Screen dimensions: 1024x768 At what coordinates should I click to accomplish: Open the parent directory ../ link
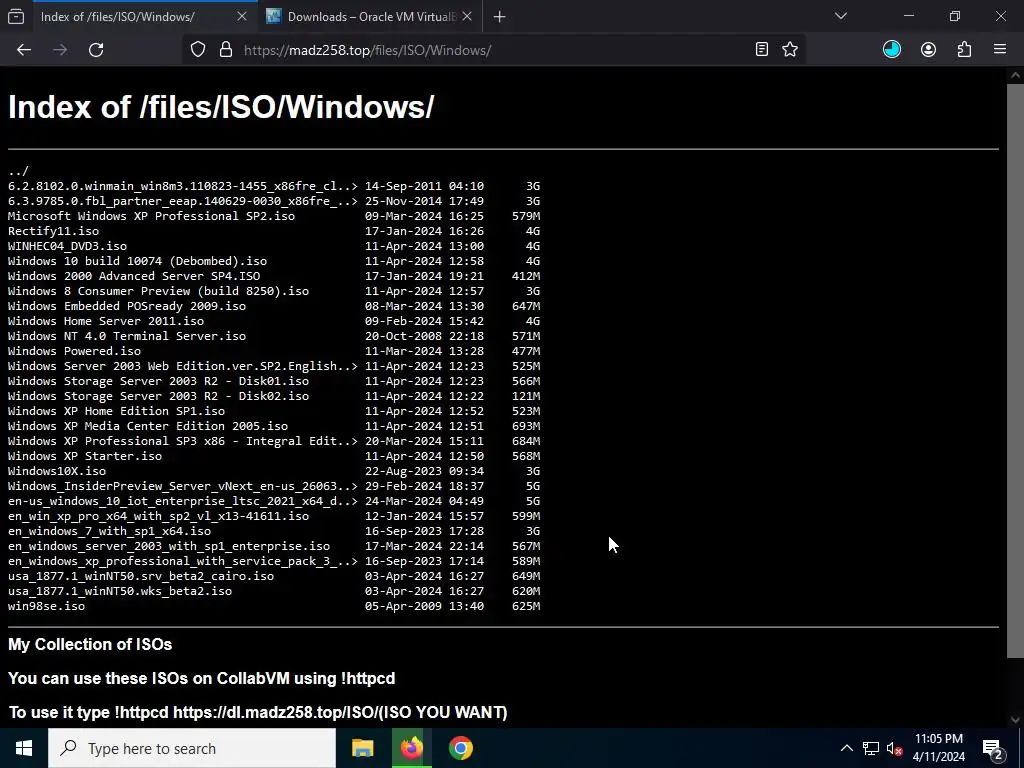(18, 171)
